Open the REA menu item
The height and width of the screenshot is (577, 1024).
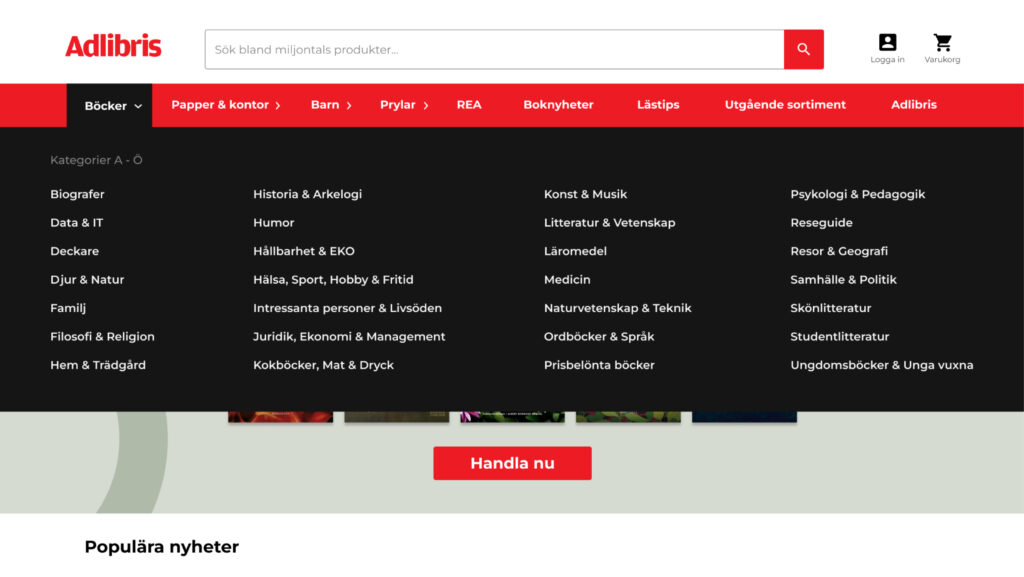pos(469,105)
